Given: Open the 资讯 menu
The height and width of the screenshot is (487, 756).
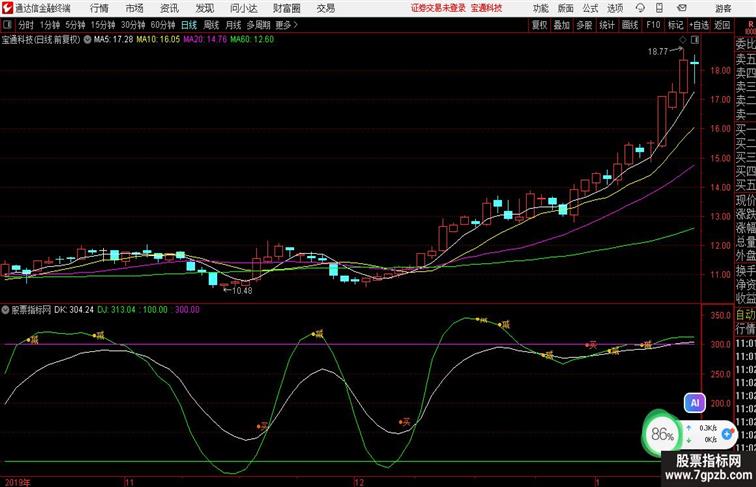Looking at the screenshot, I should [169, 8].
